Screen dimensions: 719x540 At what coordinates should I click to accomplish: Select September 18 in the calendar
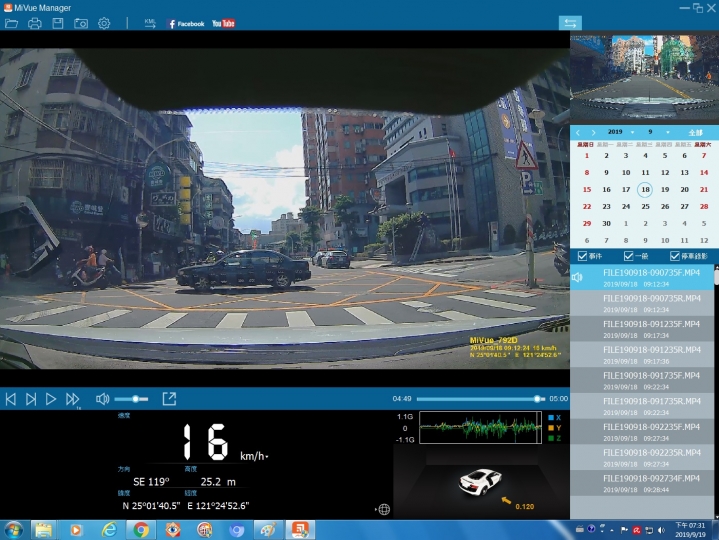tap(645, 189)
